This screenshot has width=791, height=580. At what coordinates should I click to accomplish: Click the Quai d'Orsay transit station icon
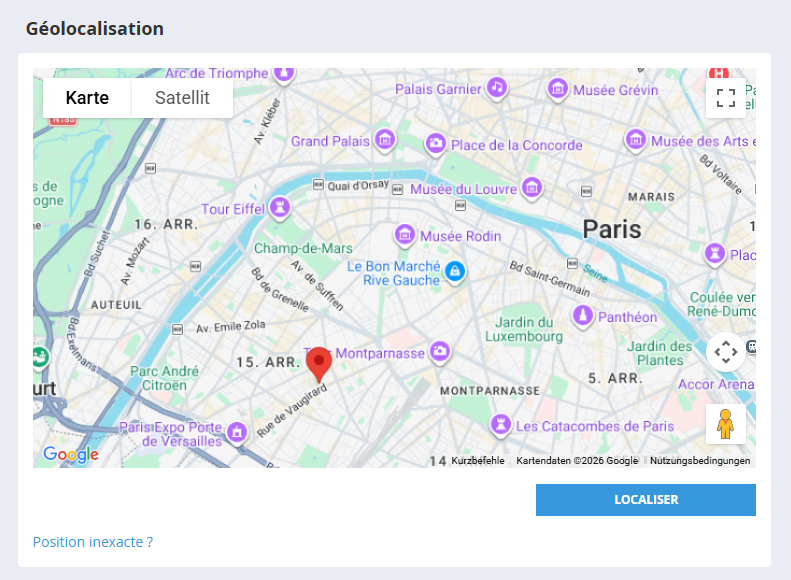click(318, 185)
